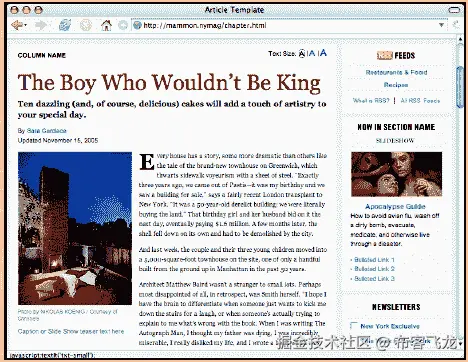Click the Stop loading icon
The image size is (468, 362).
tap(86, 25)
